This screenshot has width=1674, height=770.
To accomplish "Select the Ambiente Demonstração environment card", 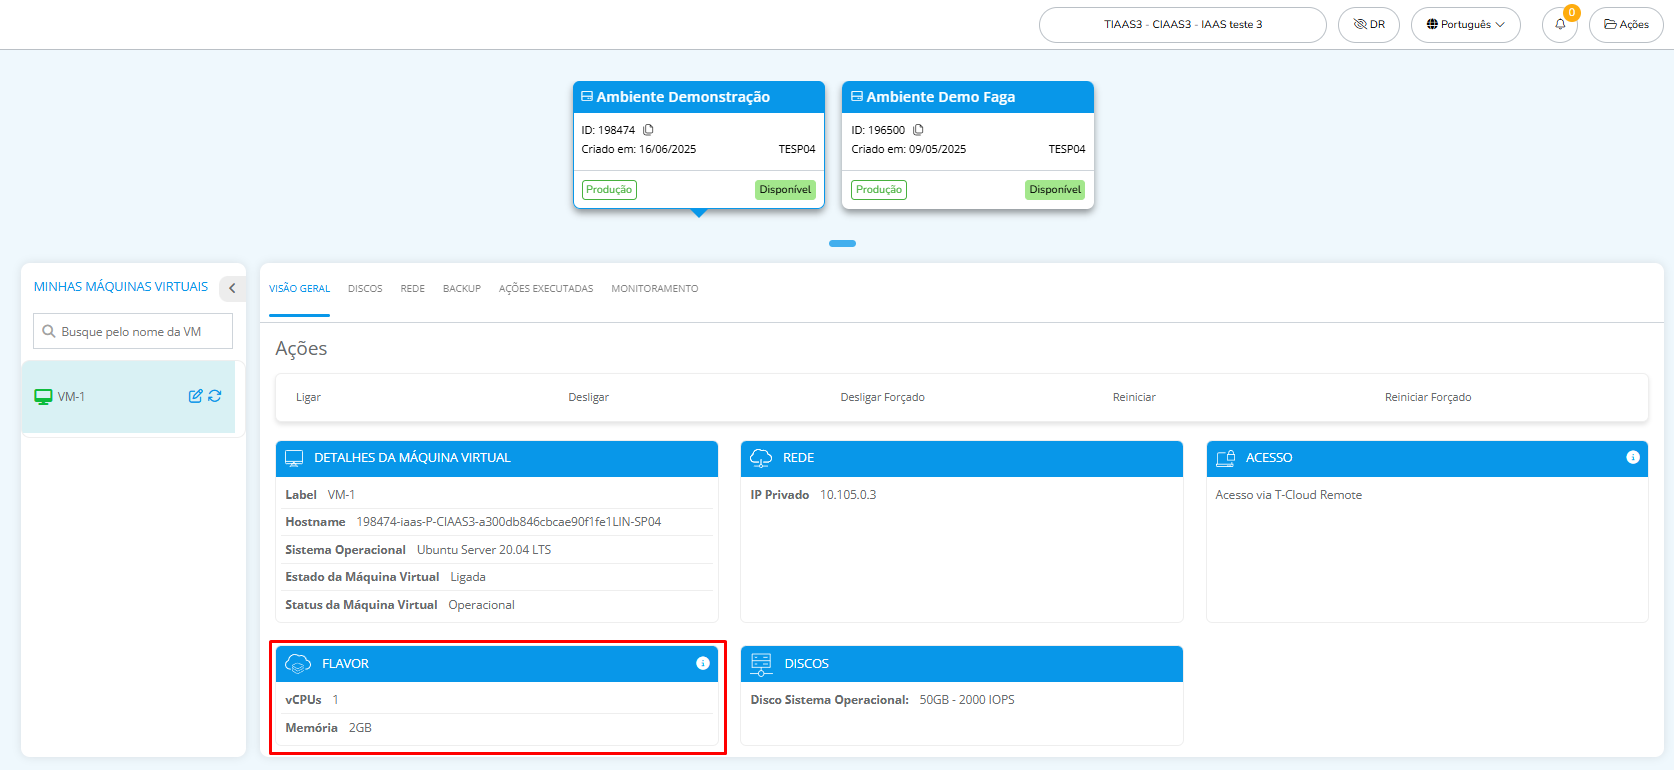I will tap(699, 145).
